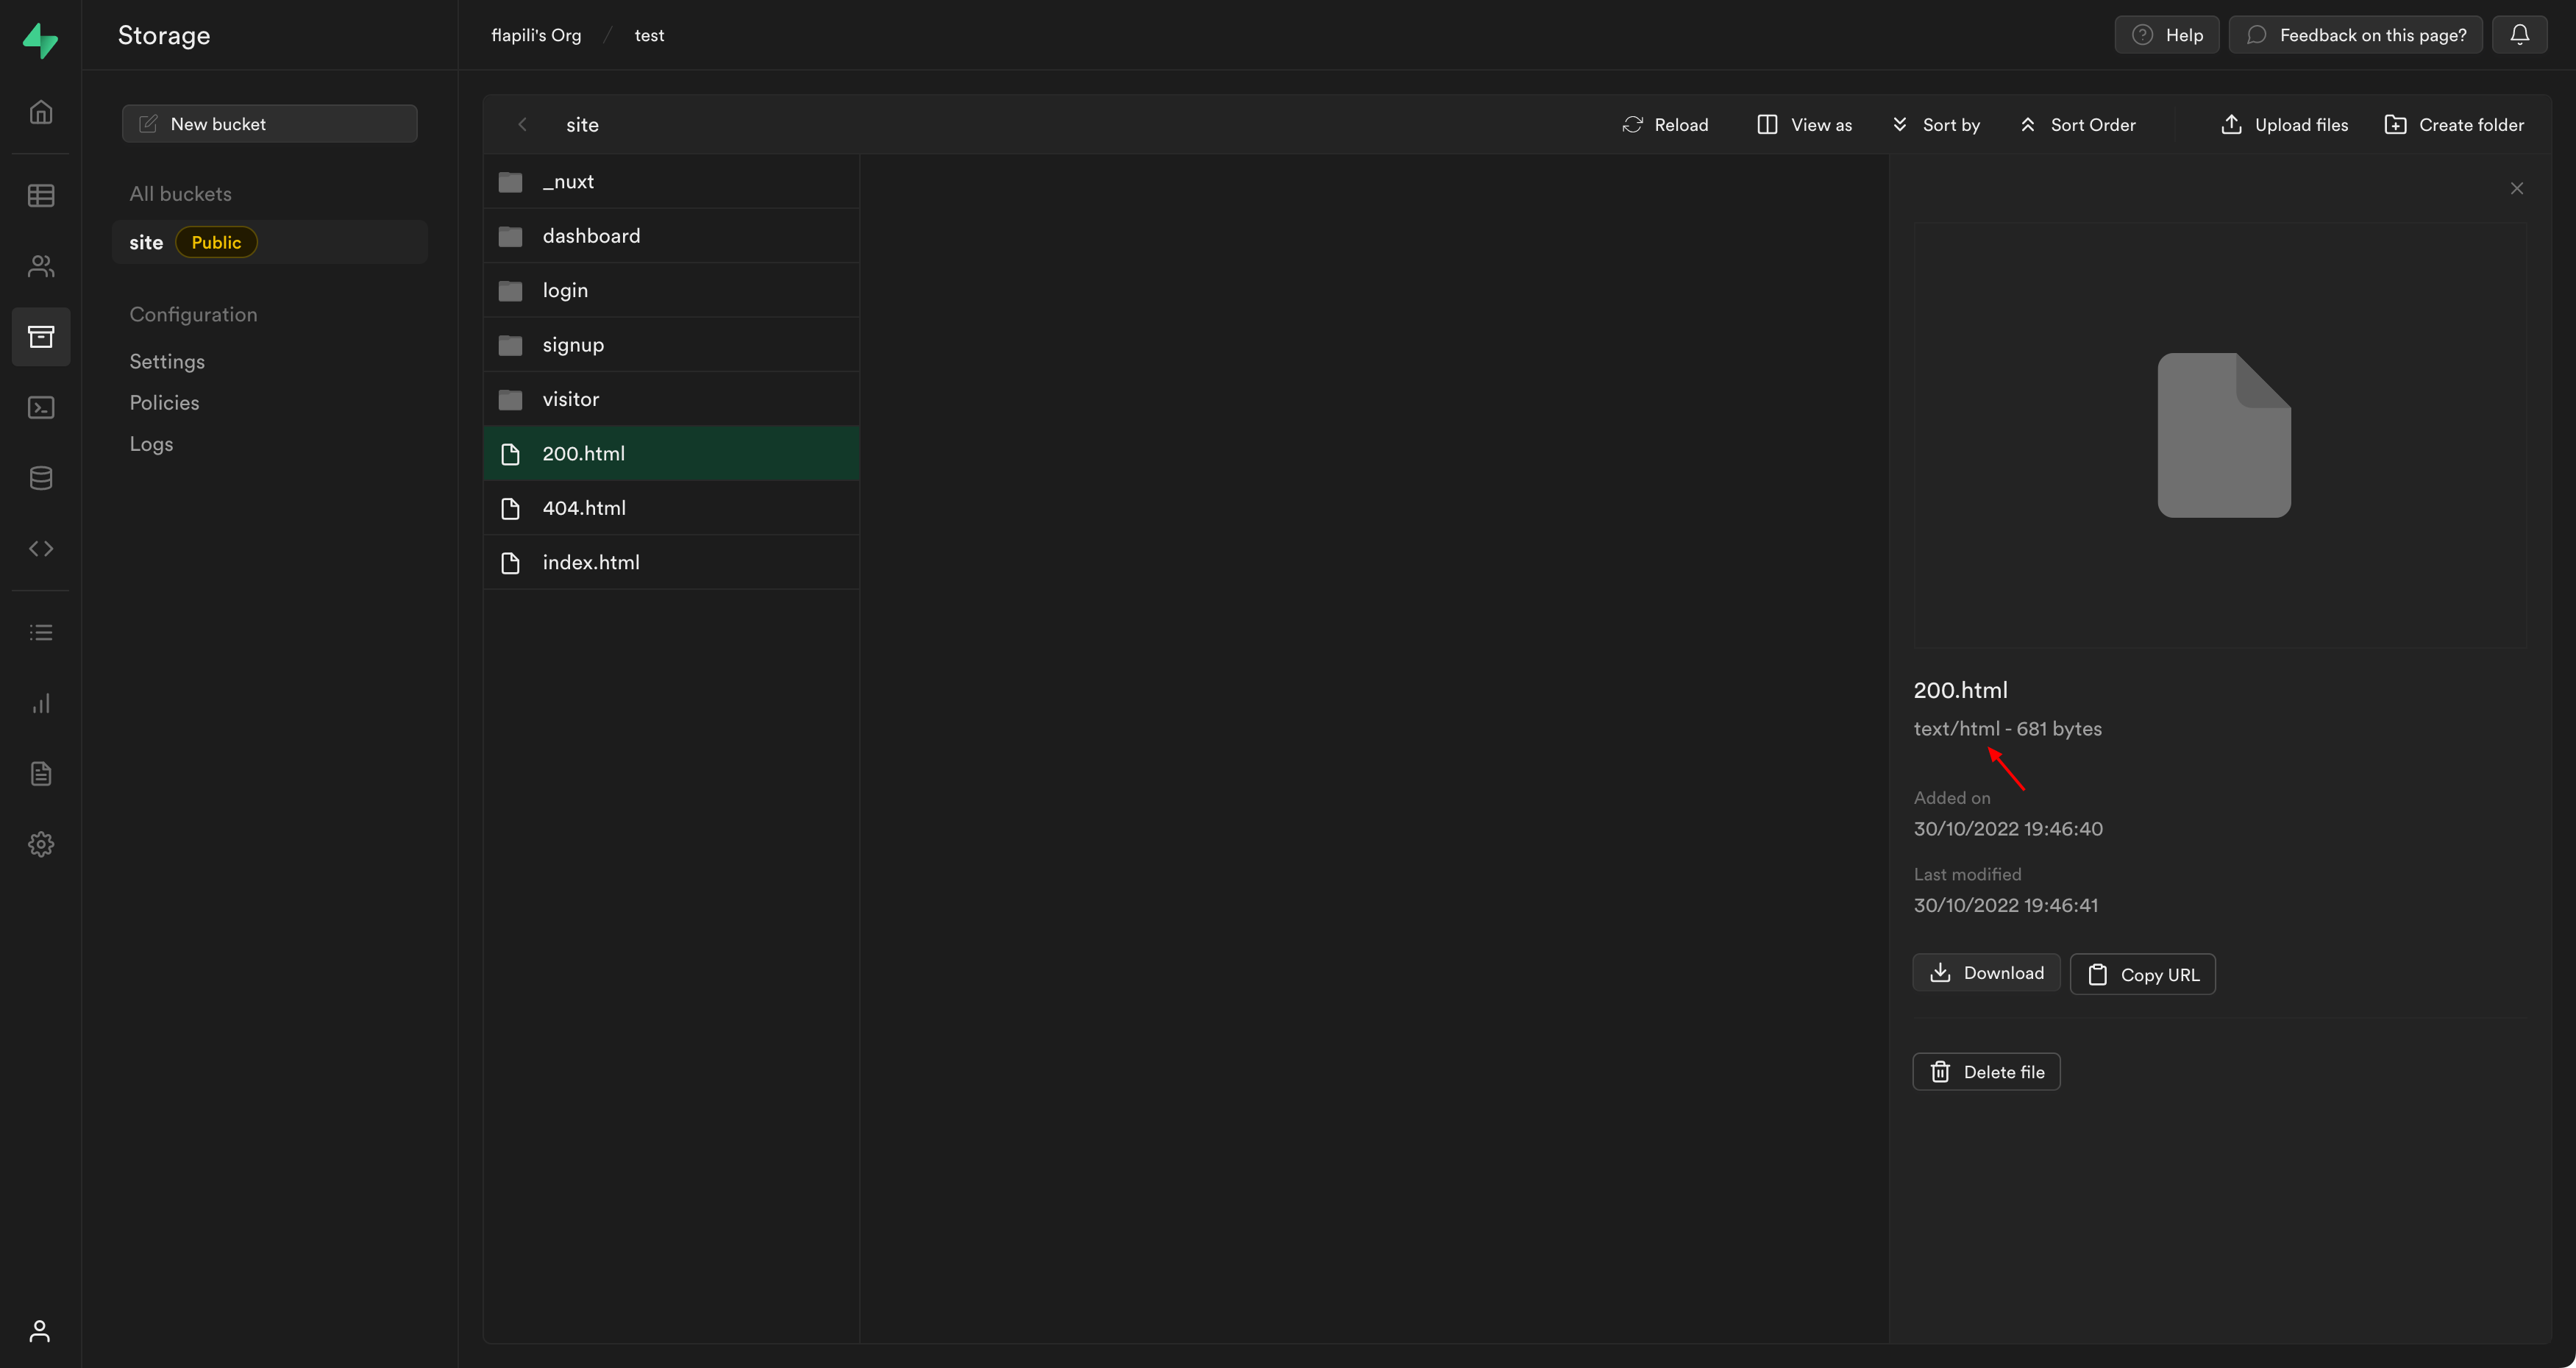Open the _nuxt folder
Image resolution: width=2576 pixels, height=1368 pixels.
tap(568, 182)
